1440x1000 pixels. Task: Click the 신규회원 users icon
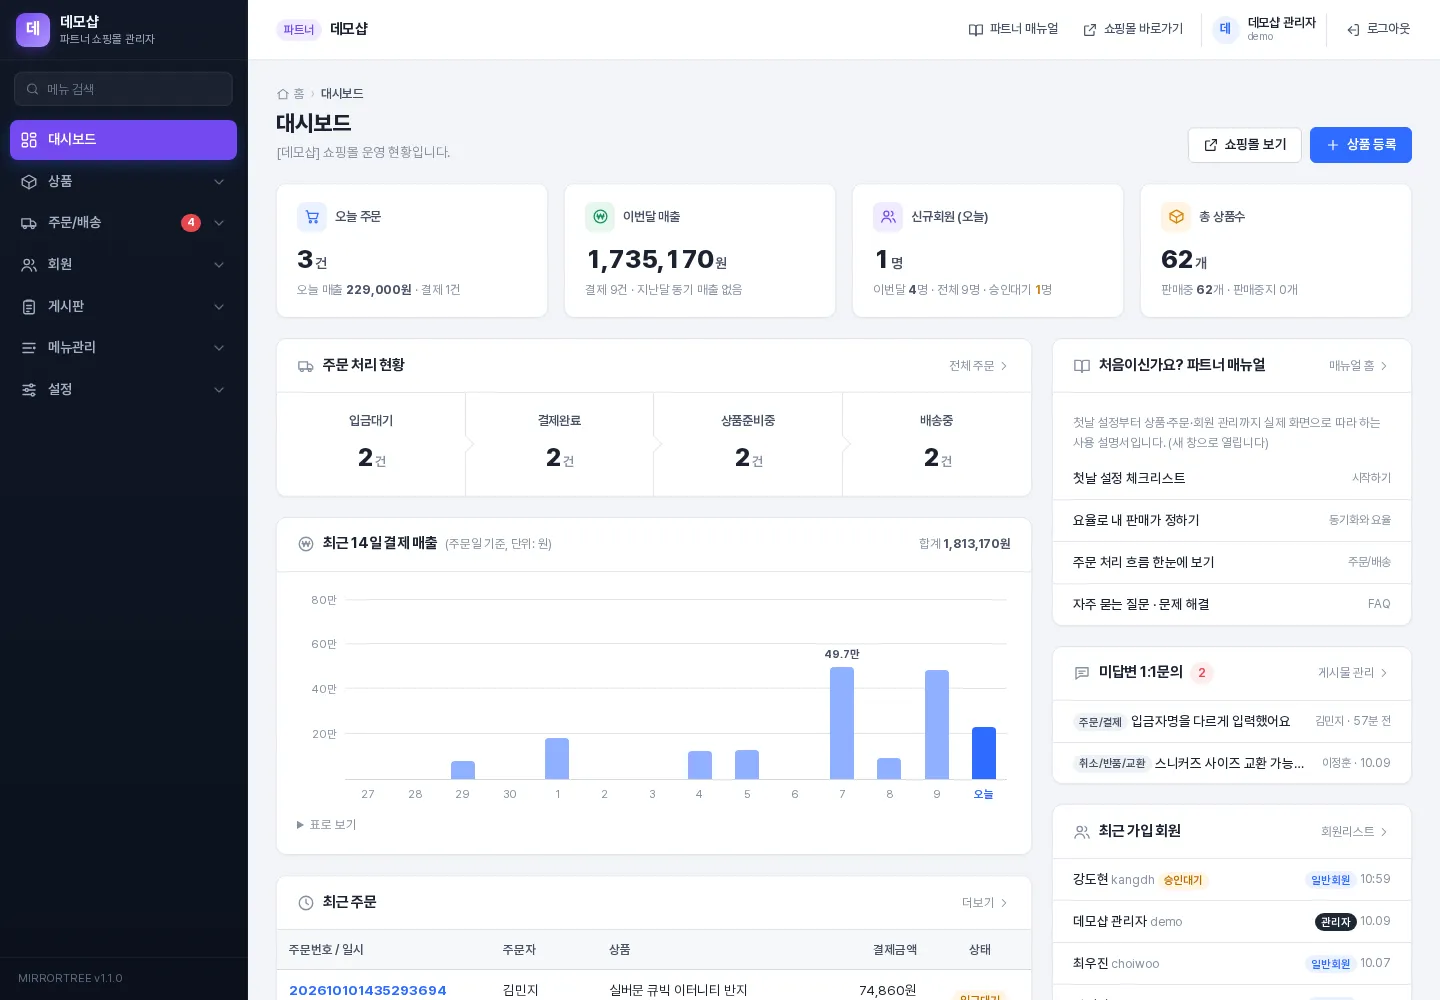pyautogui.click(x=888, y=217)
